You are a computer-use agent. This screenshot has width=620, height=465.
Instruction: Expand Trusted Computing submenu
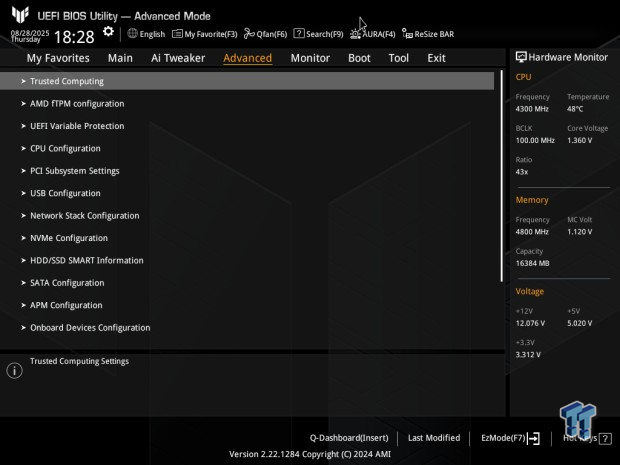tap(247, 81)
